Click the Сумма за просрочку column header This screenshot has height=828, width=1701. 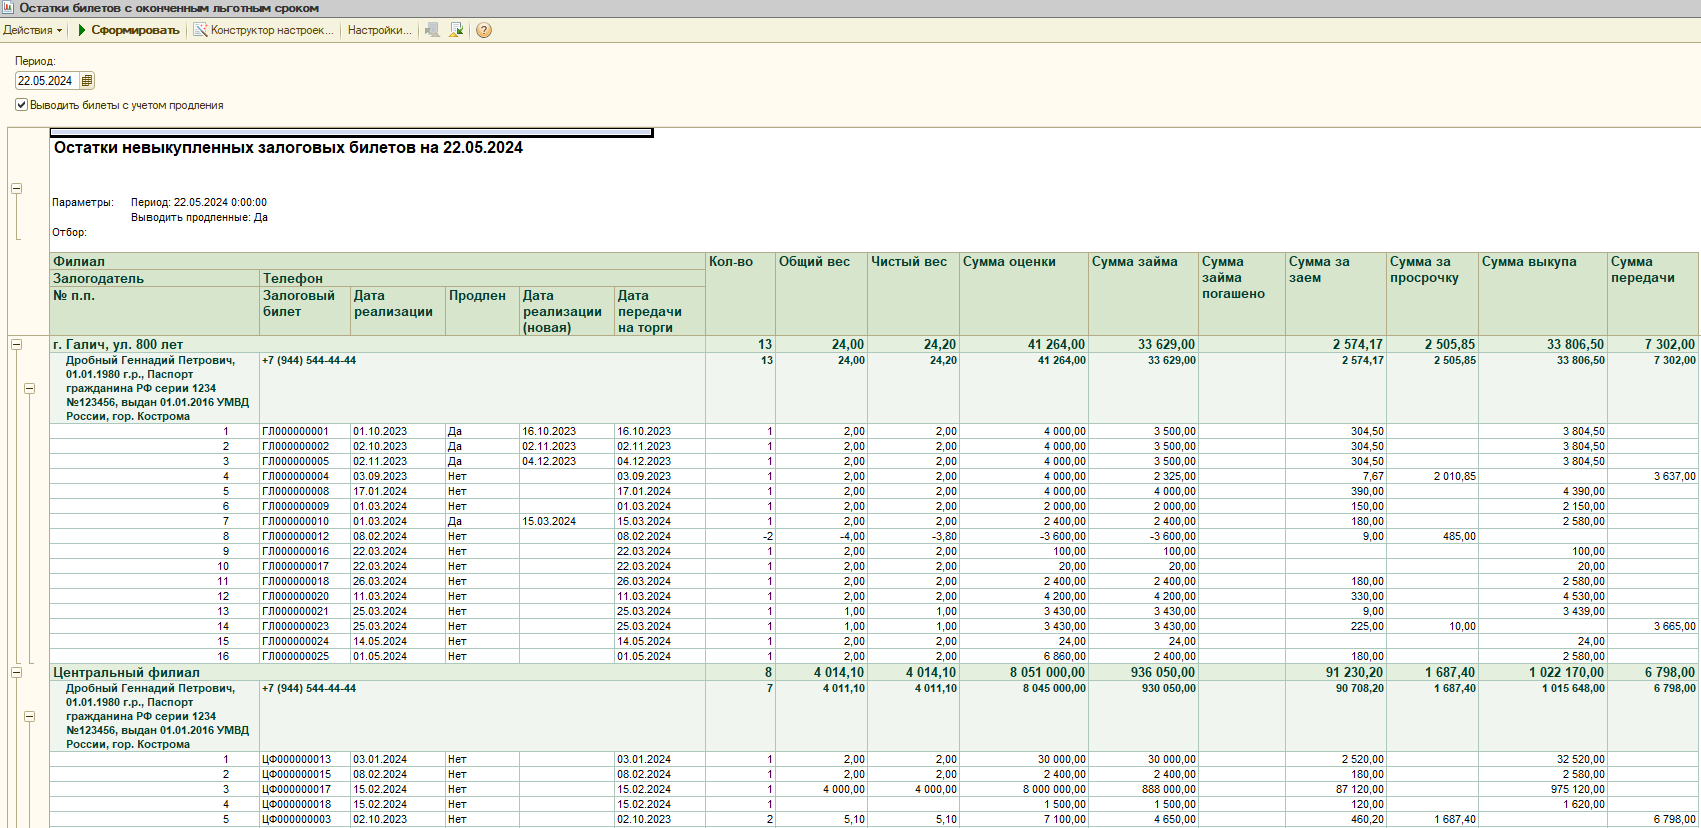point(1432,294)
